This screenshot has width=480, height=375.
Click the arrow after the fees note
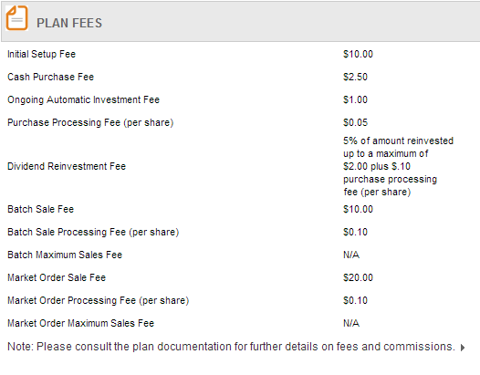[x=463, y=348]
